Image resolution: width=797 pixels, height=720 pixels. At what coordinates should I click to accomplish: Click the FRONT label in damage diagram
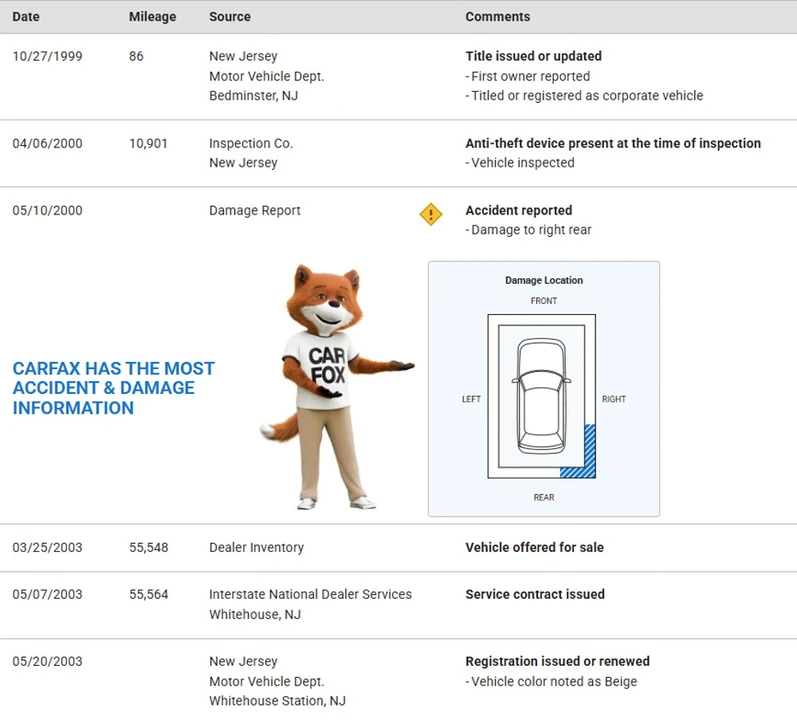pyautogui.click(x=544, y=301)
